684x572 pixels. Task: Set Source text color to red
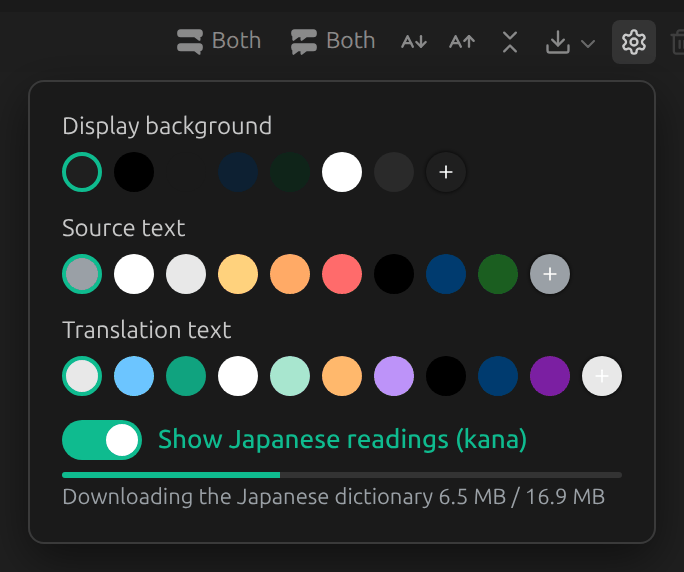342,274
